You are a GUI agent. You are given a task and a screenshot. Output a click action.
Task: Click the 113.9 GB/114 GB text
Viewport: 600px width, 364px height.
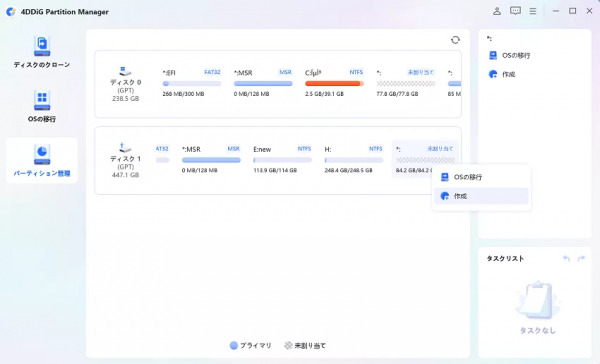pyautogui.click(x=275, y=170)
